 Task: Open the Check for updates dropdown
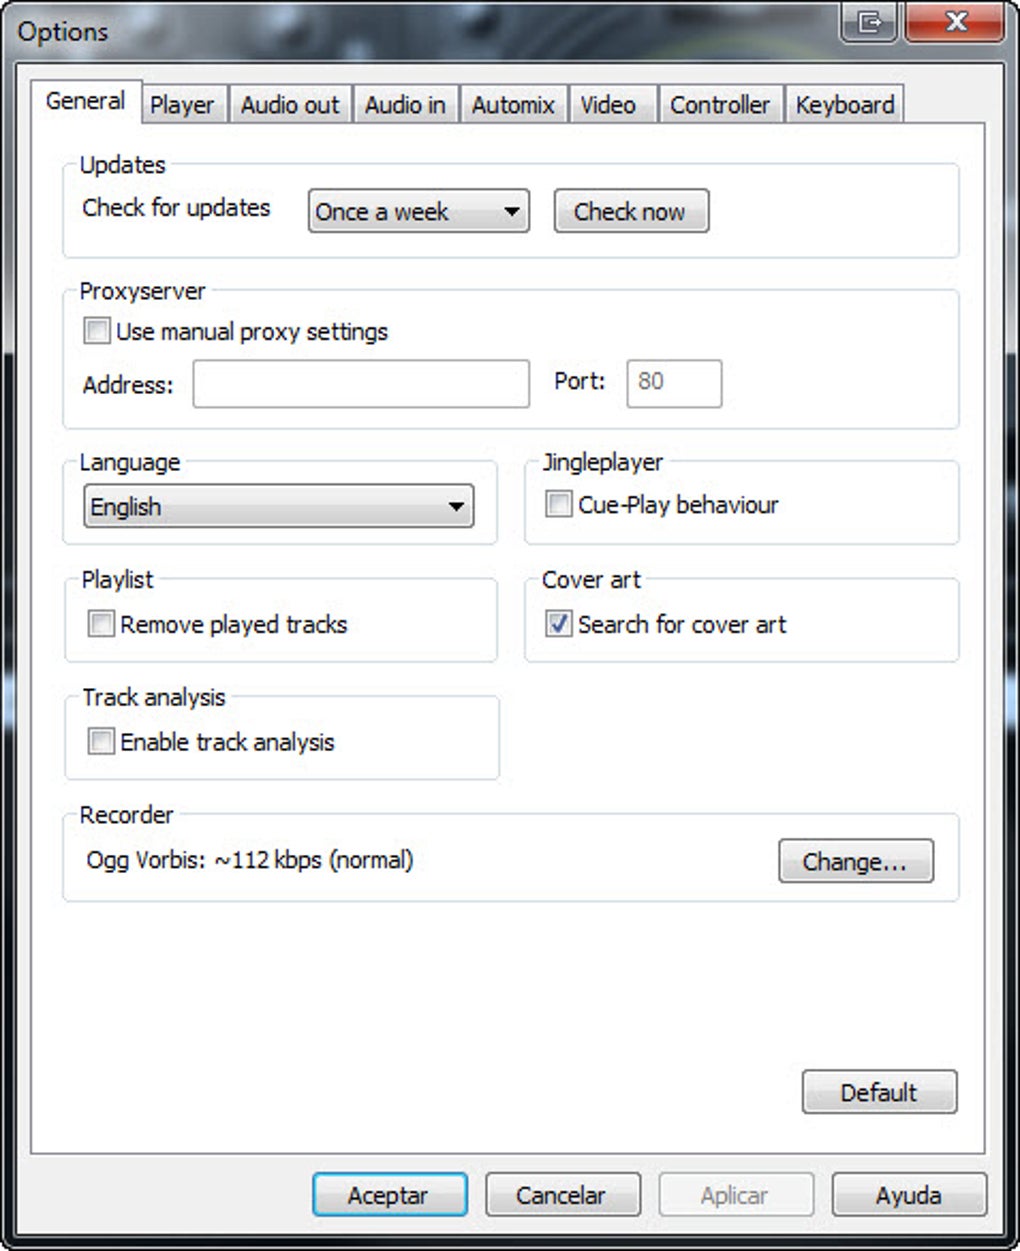click(418, 212)
